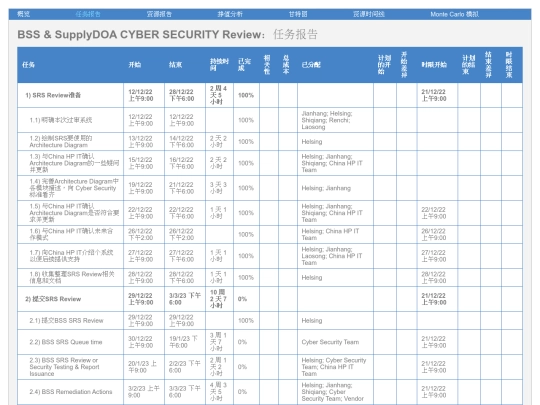Select task 2.3 BSS SRS Review or Security Testing

point(270,367)
